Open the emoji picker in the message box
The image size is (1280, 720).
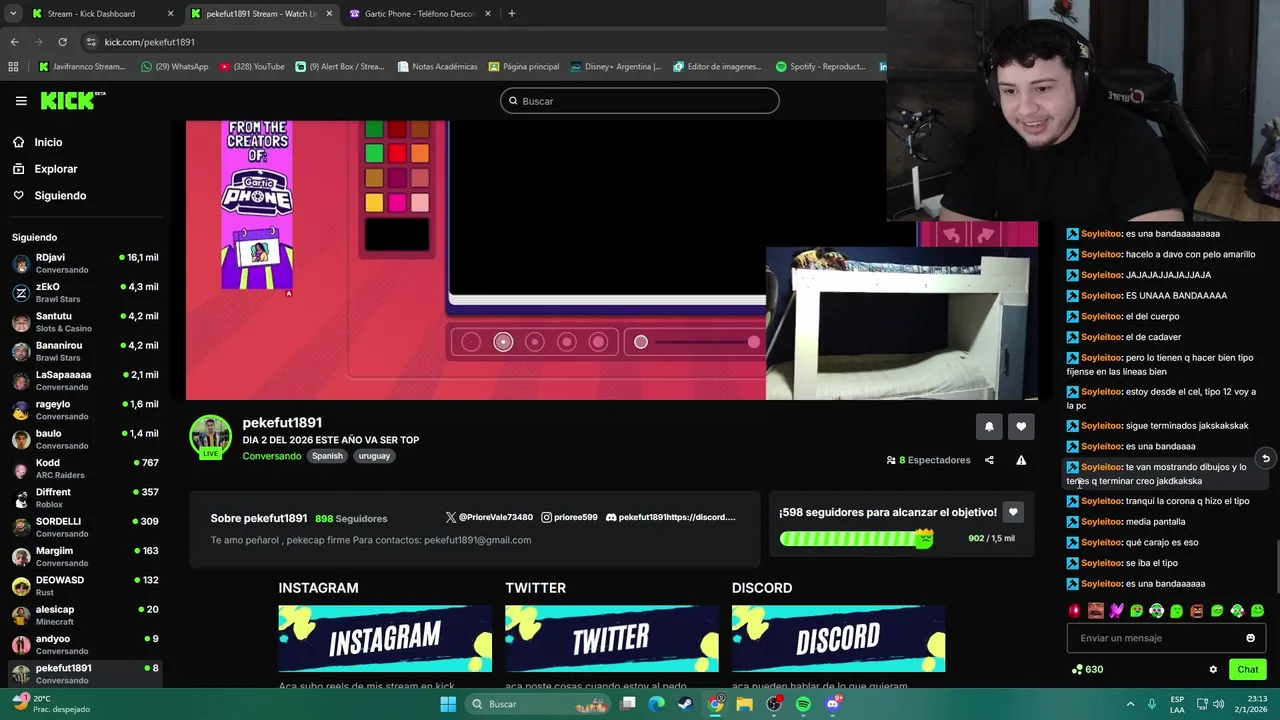pos(1250,638)
